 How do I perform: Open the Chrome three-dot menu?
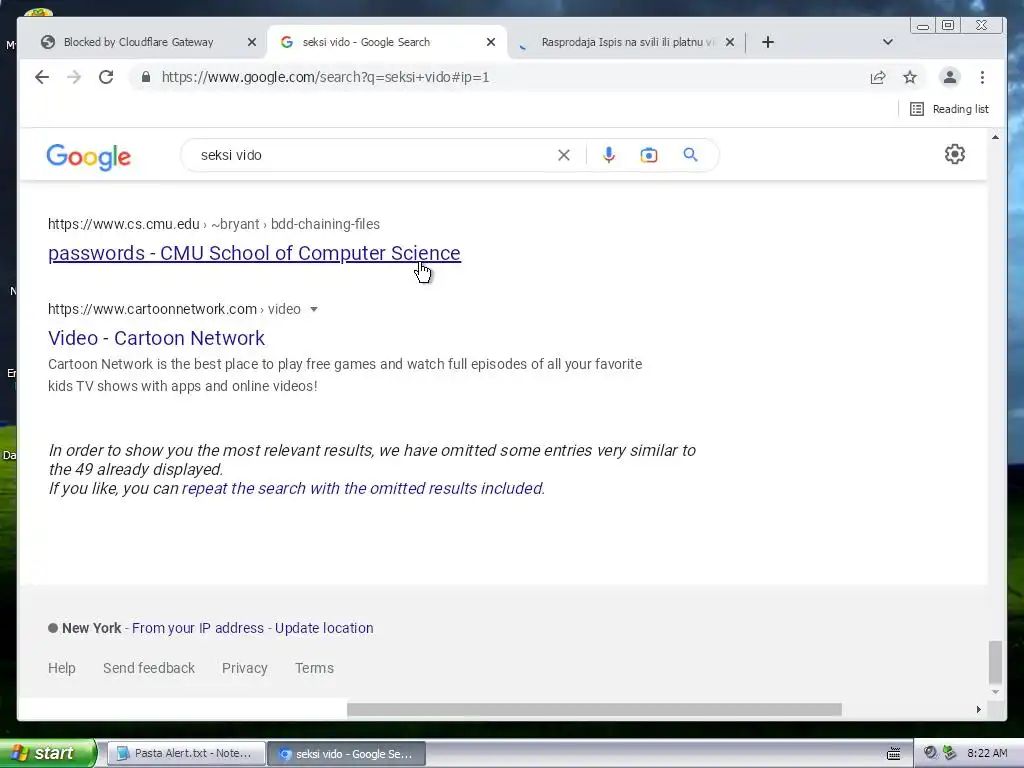coord(982,77)
